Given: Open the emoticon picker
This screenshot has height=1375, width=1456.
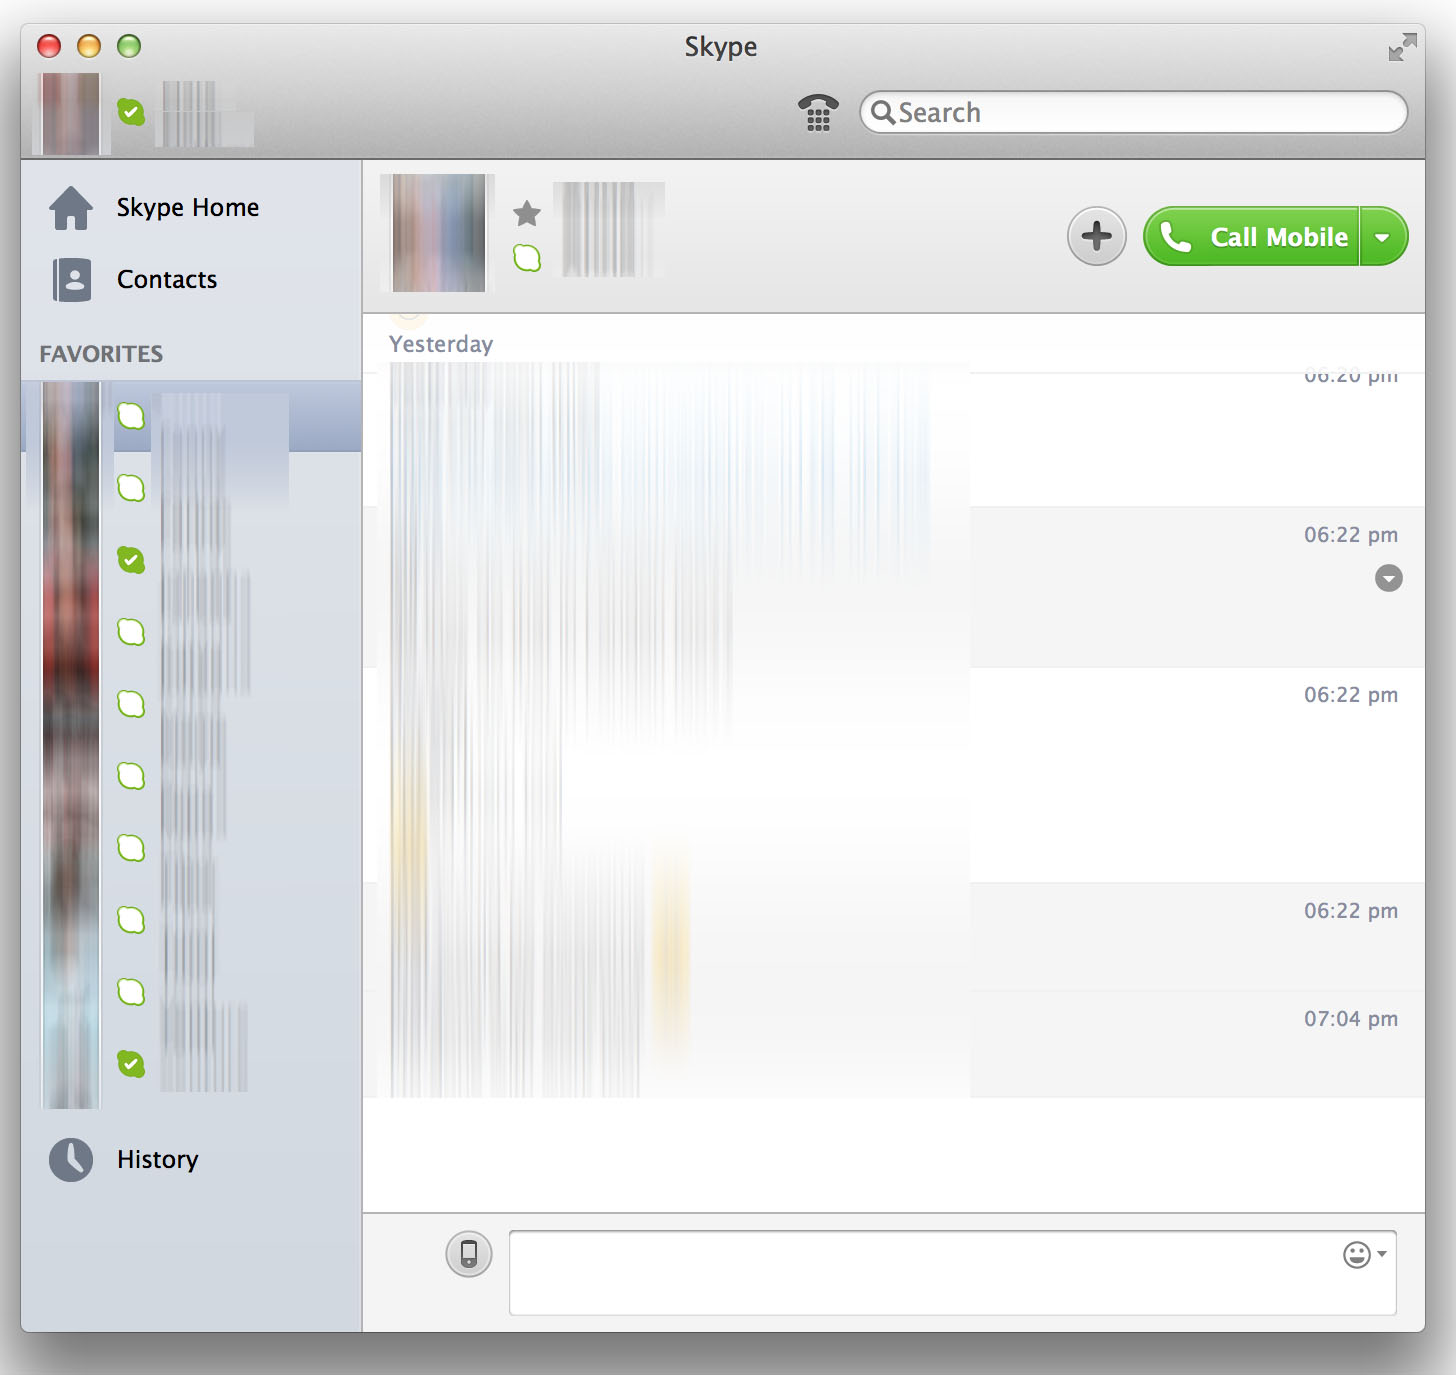Looking at the screenshot, I should [1364, 1254].
